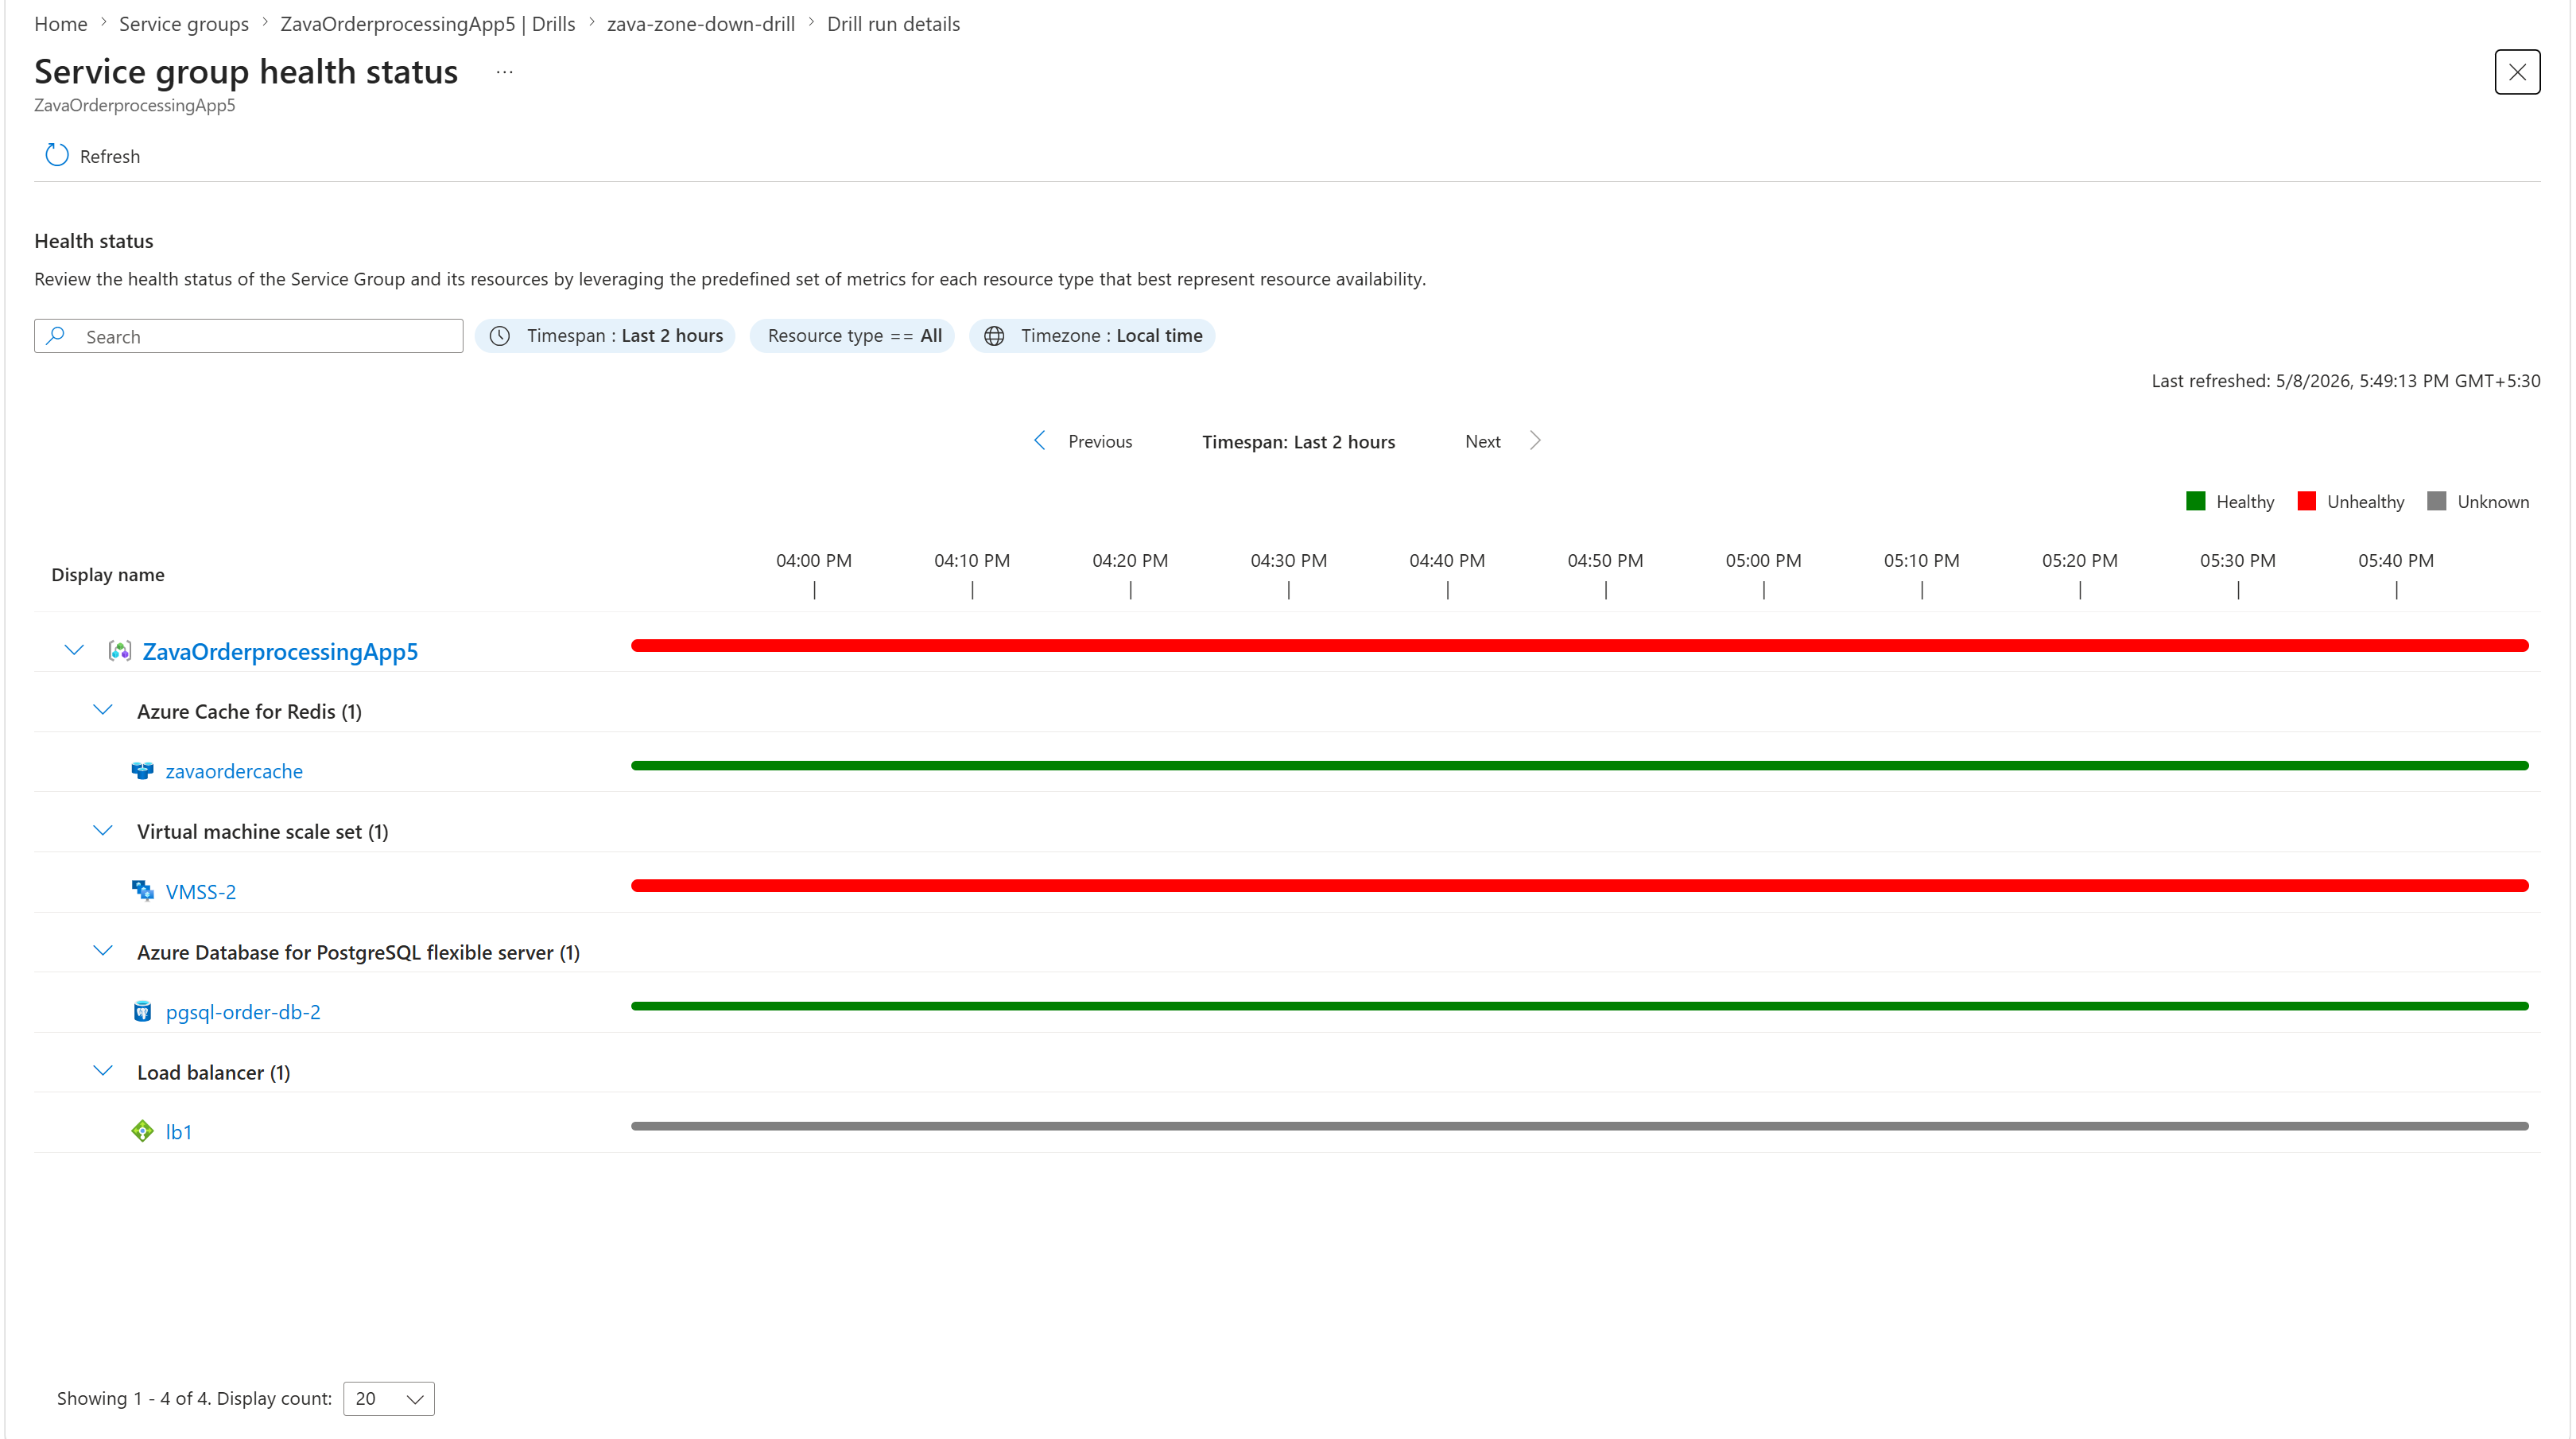
Task: Click the Next button label
Action: pos(1483,442)
